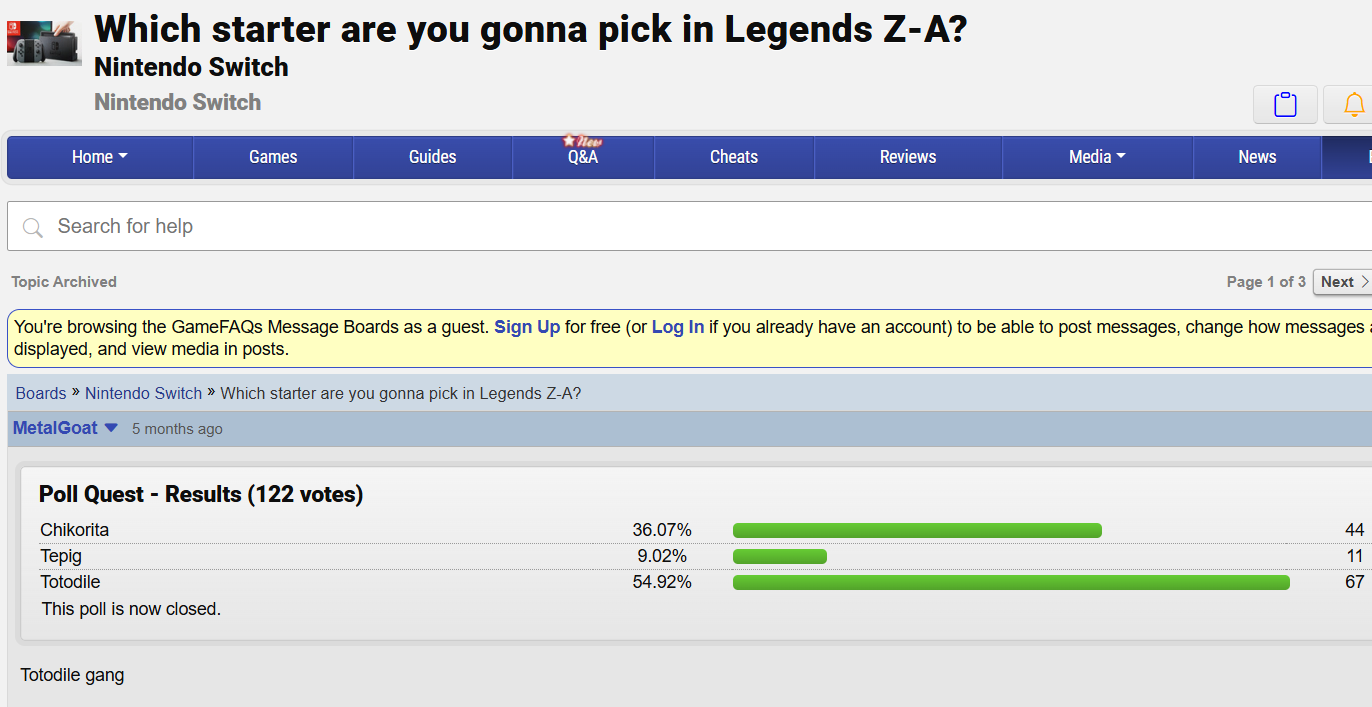Open the Guides tab
Viewport: 1372px width, 707px height.
(432, 157)
